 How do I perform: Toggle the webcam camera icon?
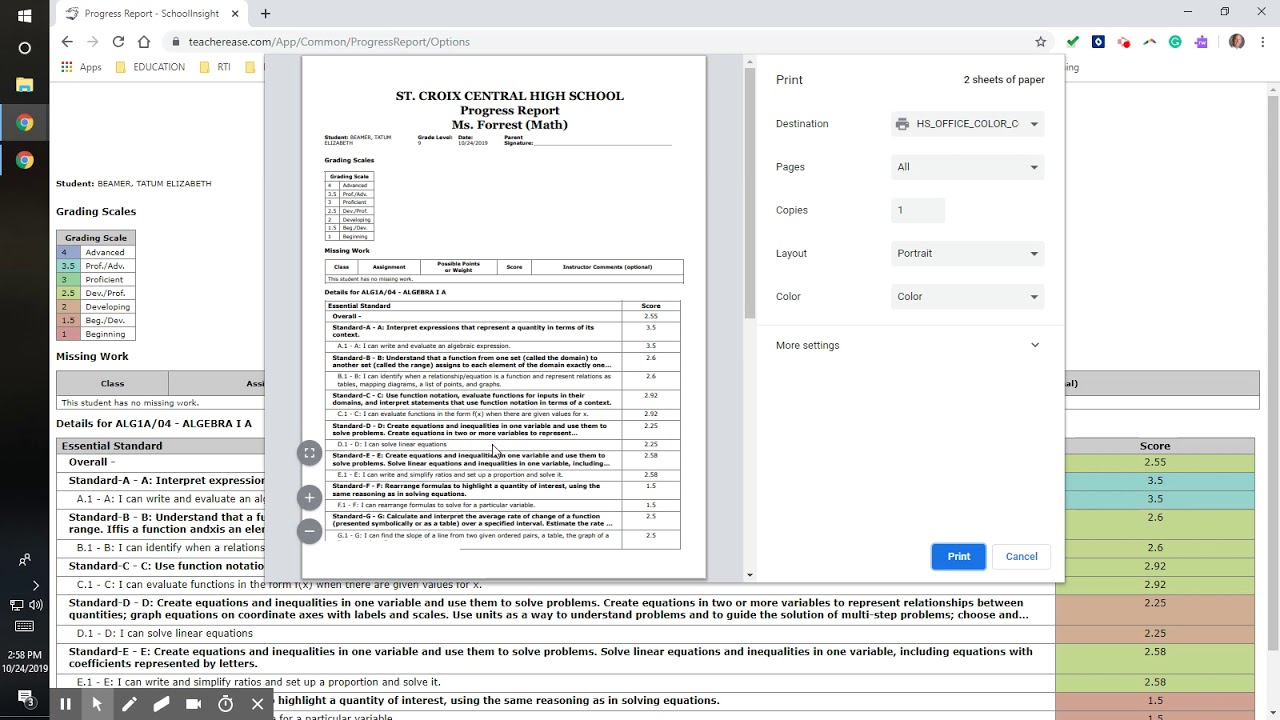pyautogui.click(x=193, y=704)
